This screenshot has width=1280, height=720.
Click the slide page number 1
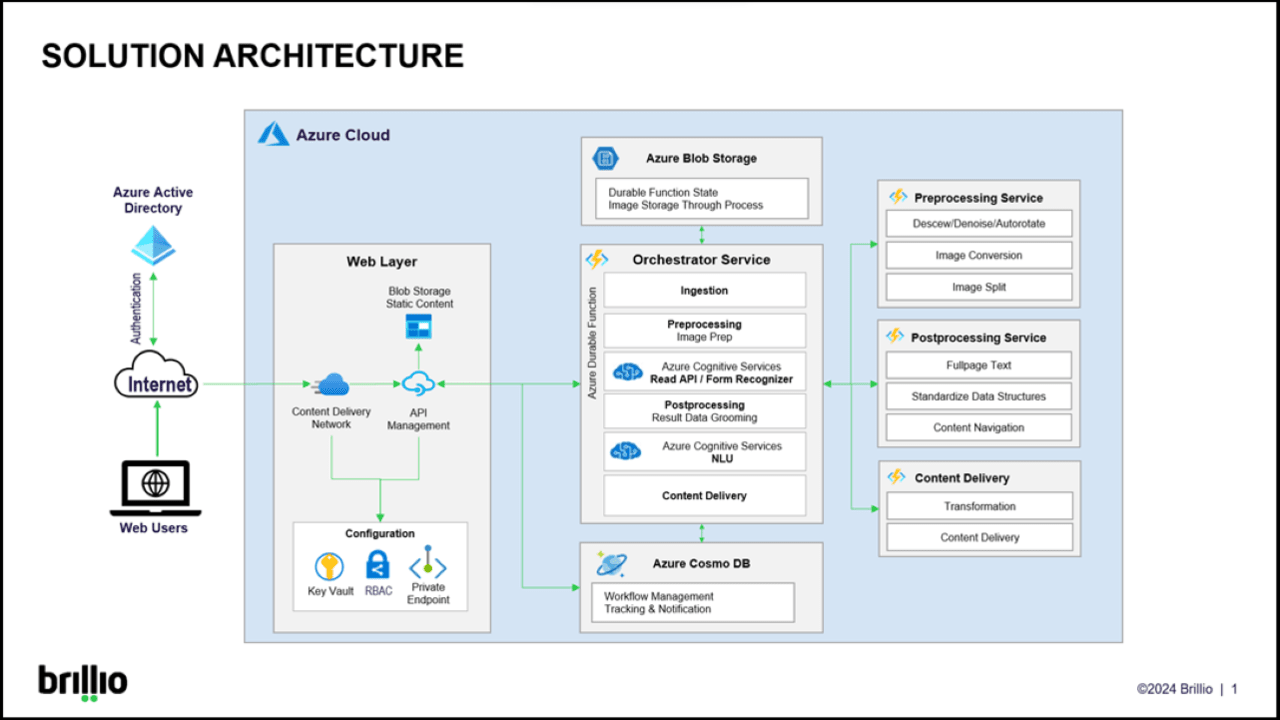1235,689
